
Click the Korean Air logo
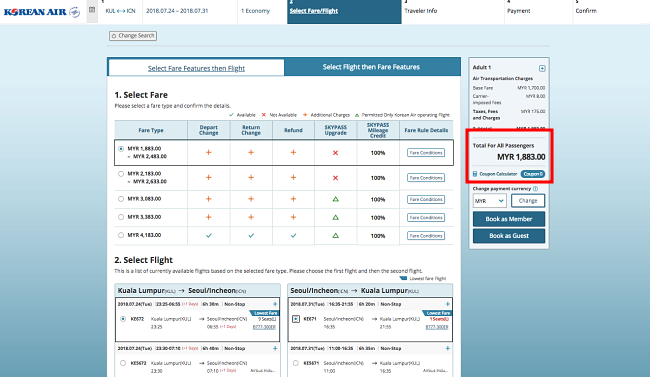(x=41, y=12)
